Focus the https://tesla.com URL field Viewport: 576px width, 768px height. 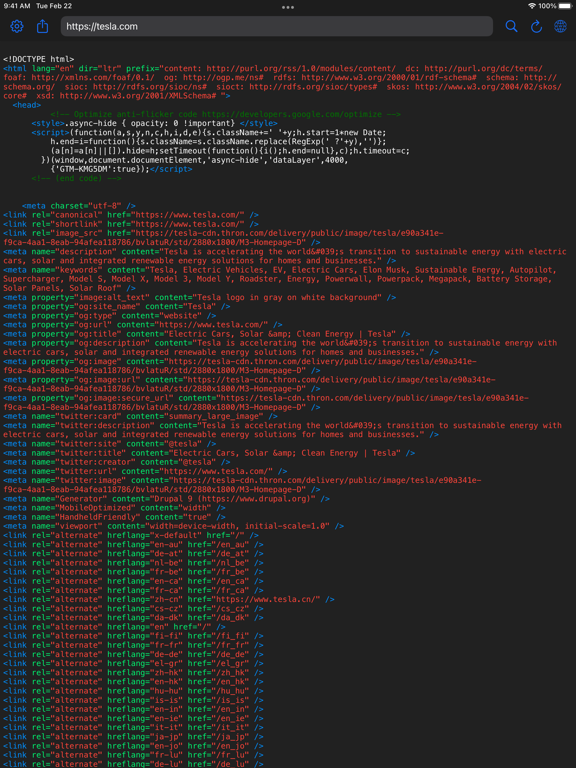(277, 26)
